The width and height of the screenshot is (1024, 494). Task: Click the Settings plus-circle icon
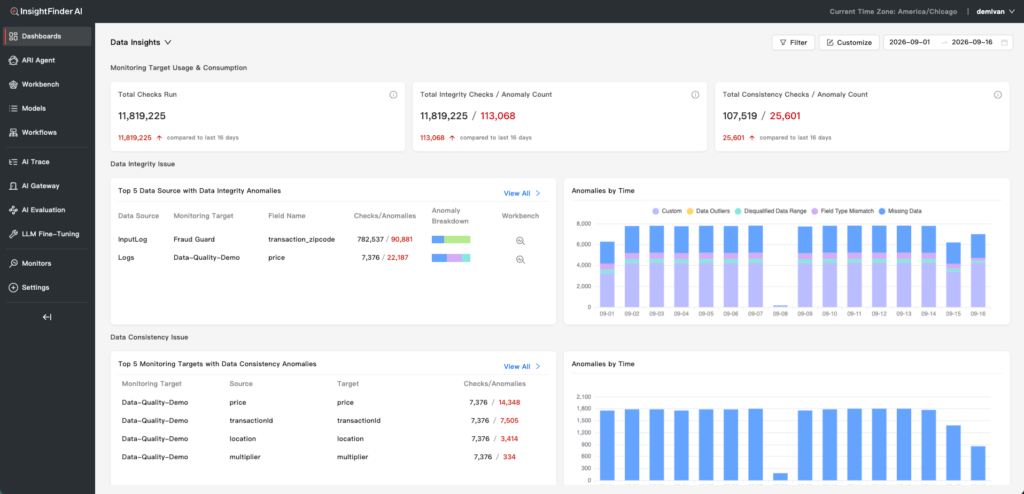pos(12,288)
